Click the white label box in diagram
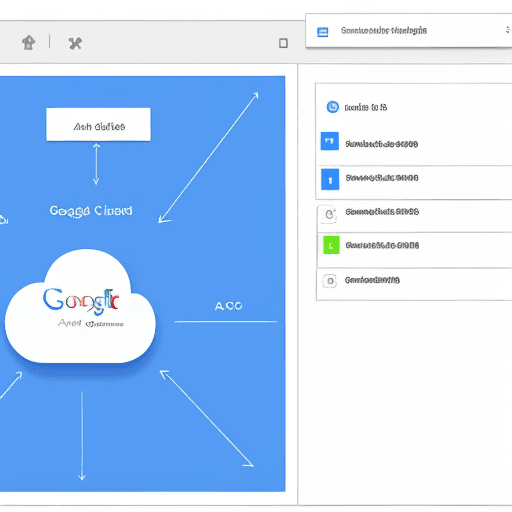Image resolution: width=512 pixels, height=512 pixels. click(x=98, y=124)
